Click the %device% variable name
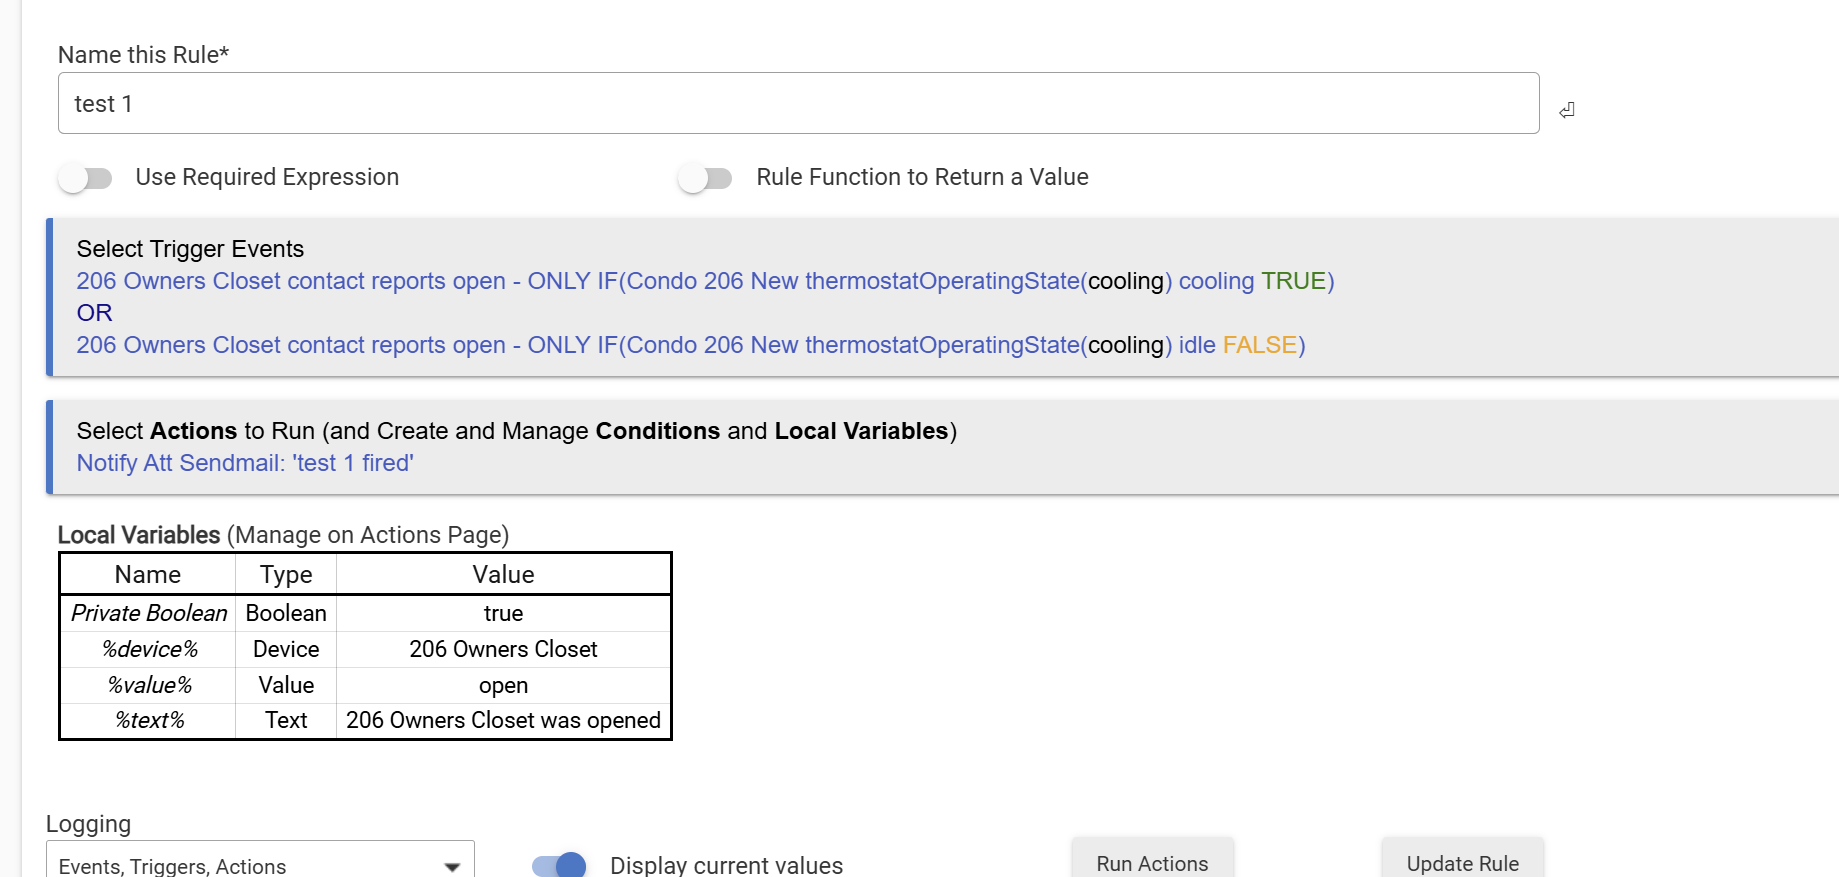 (149, 649)
